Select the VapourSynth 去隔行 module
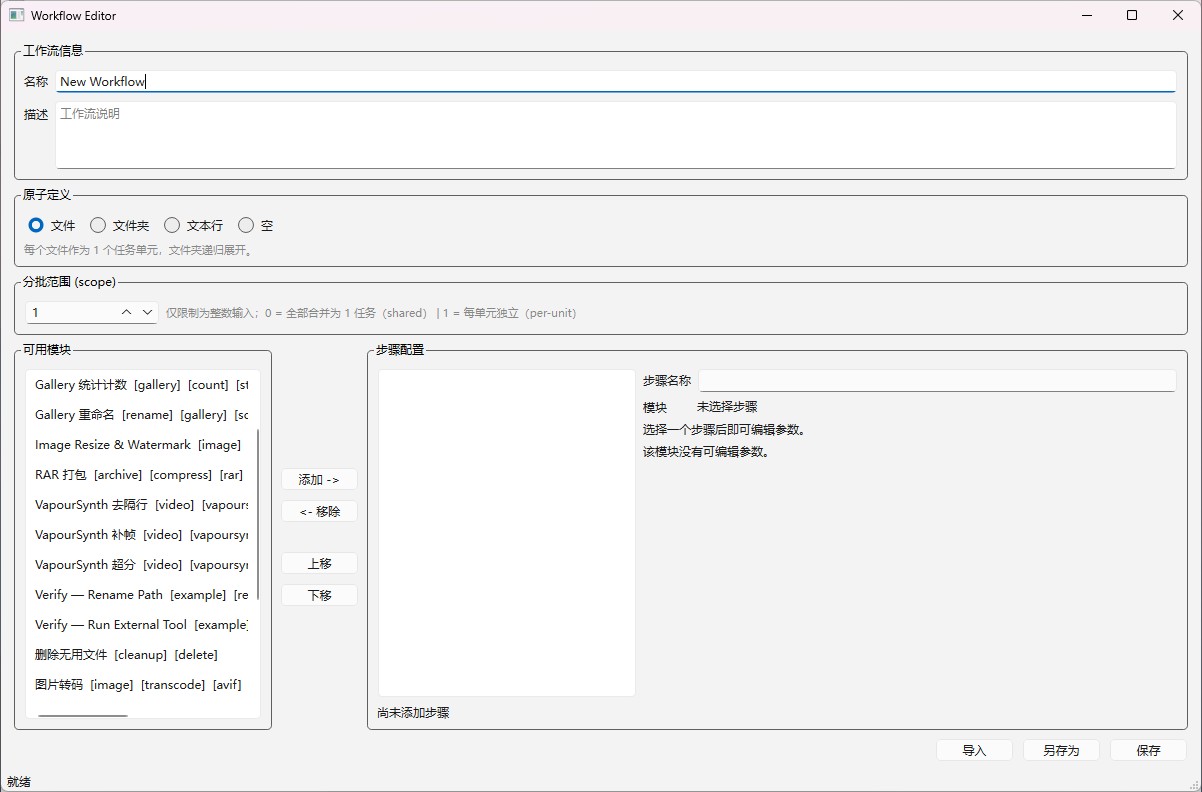Viewport: 1202px width, 792px height. pos(141,505)
